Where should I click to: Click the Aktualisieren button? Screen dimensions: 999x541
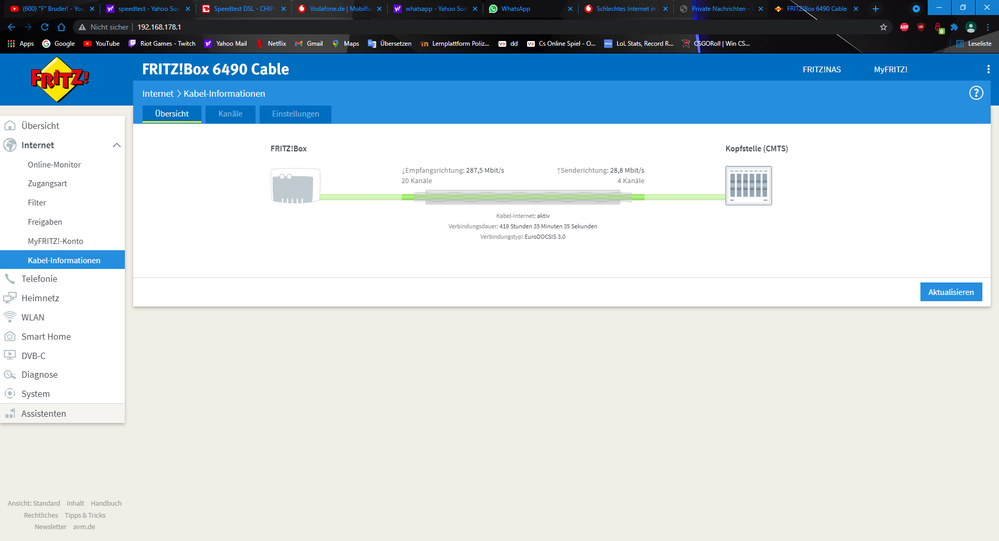pos(951,292)
